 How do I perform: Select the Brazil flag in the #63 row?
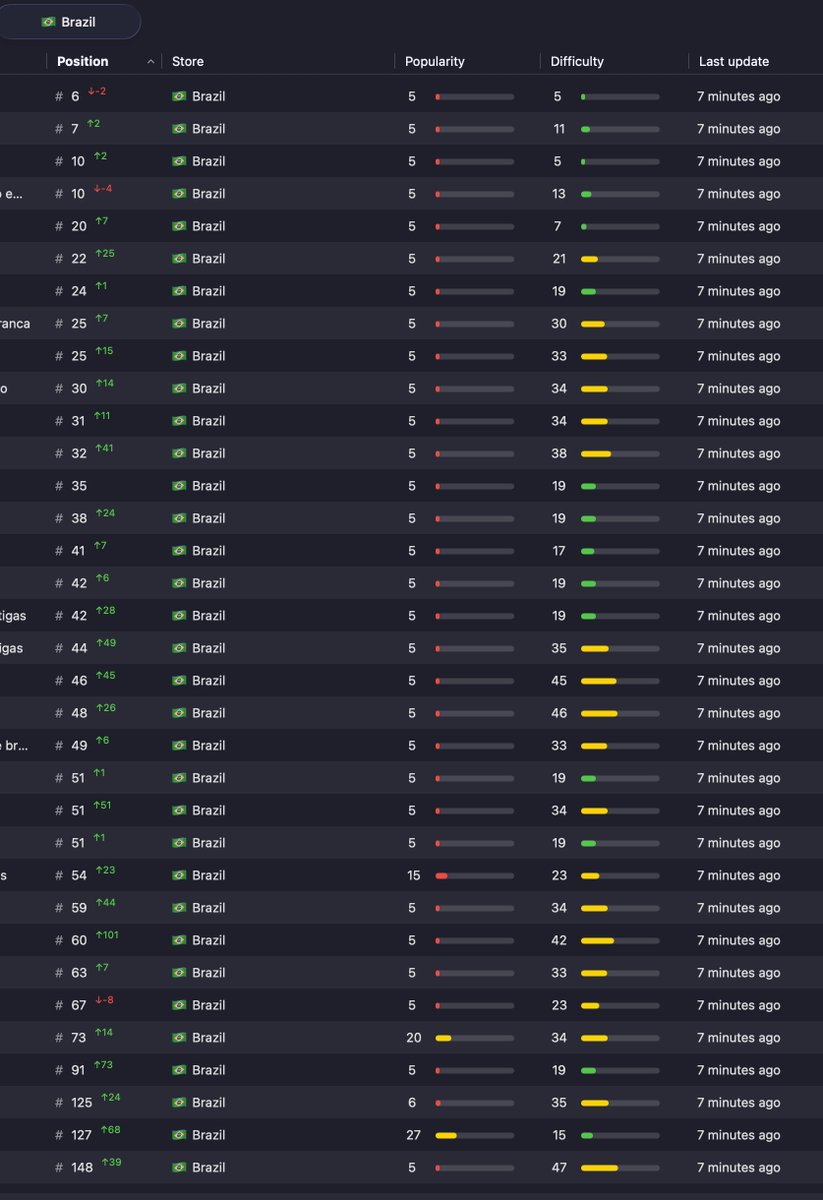coord(179,973)
